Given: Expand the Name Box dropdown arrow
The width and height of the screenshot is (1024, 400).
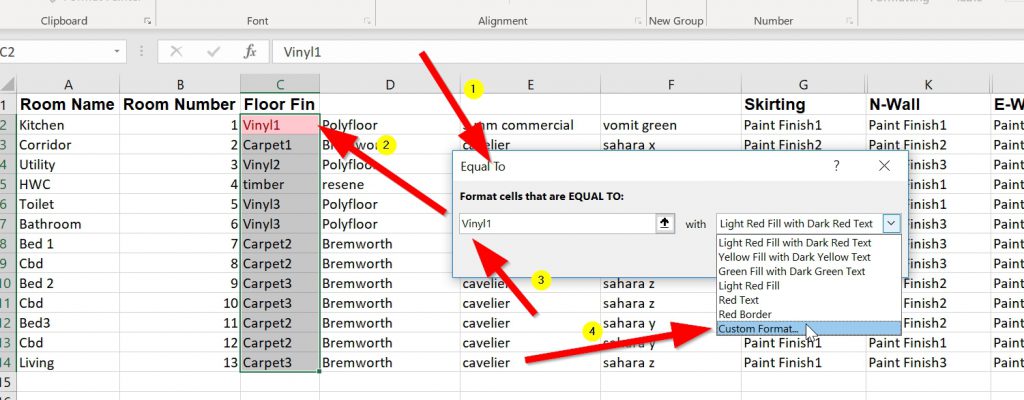Looking at the screenshot, I should coord(118,52).
